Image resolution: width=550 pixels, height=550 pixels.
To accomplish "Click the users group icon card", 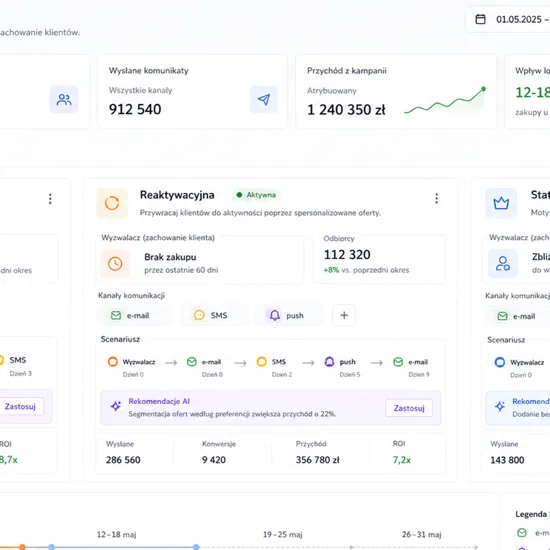I will pos(64,100).
